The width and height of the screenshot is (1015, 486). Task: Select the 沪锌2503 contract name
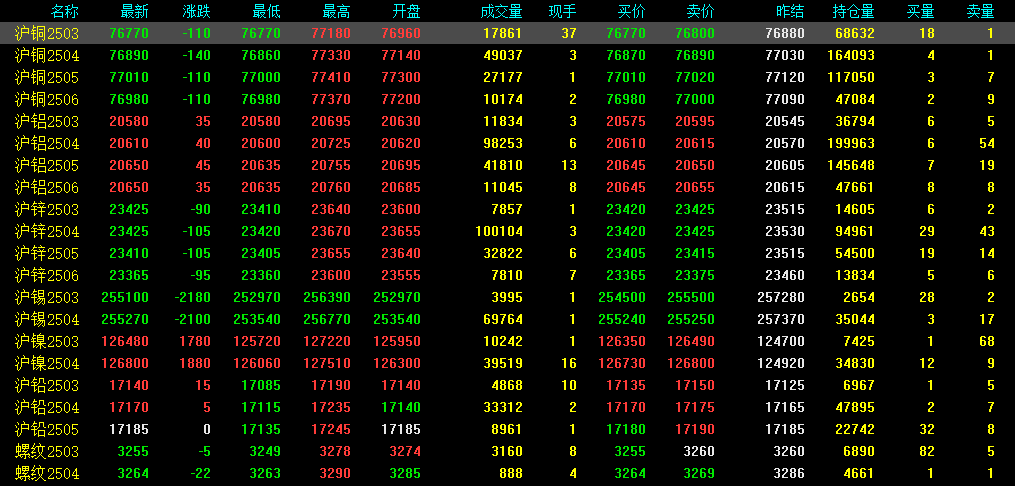(47, 210)
